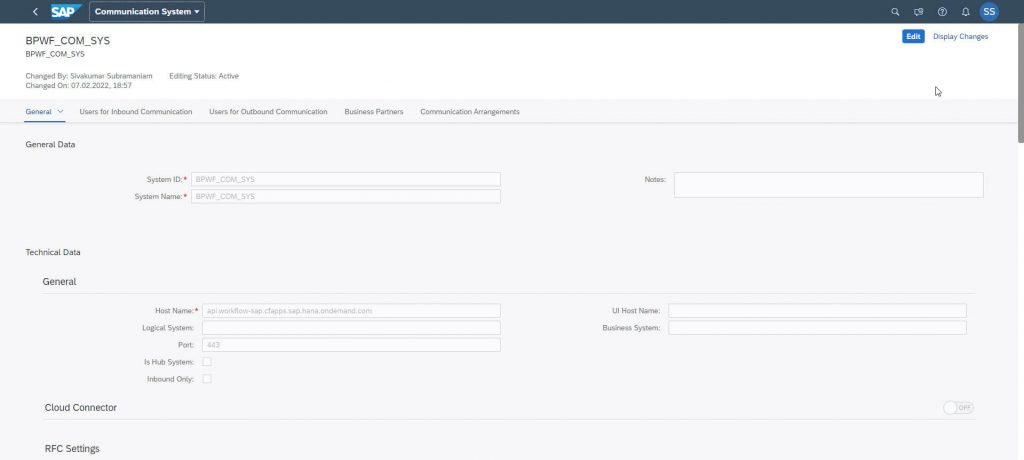1024x460 pixels.
Task: Open the feedback megaphone icon
Action: 919,12
